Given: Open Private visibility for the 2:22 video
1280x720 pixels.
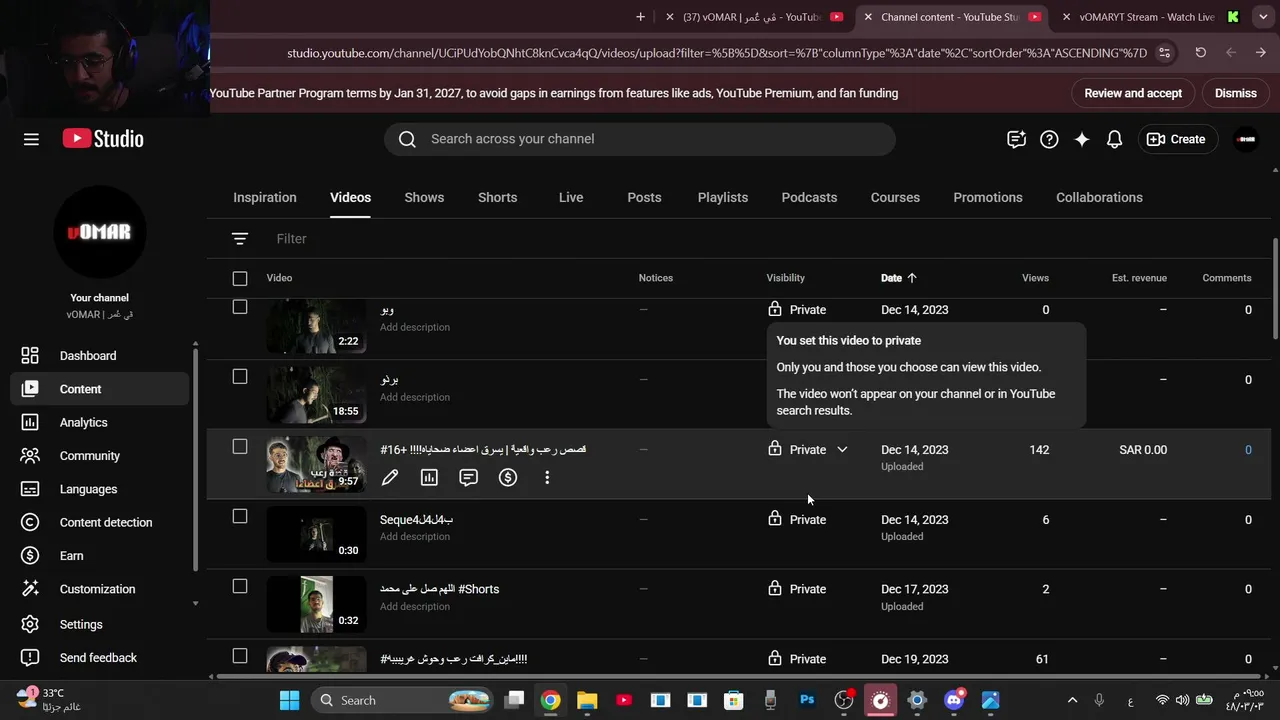Looking at the screenshot, I should pos(797,310).
